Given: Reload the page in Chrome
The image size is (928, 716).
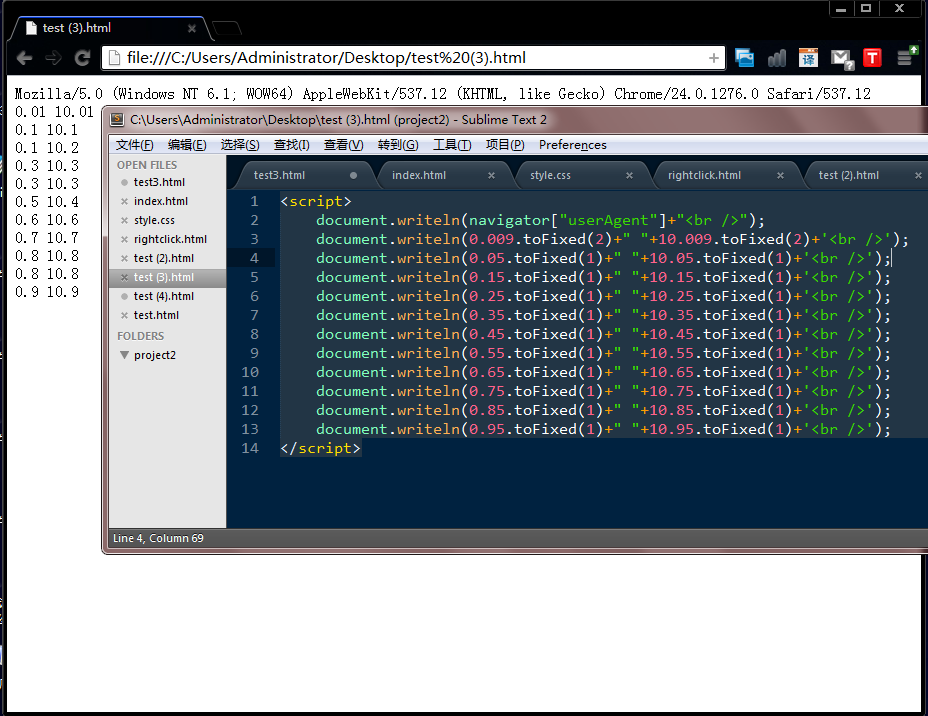Looking at the screenshot, I should [82, 58].
